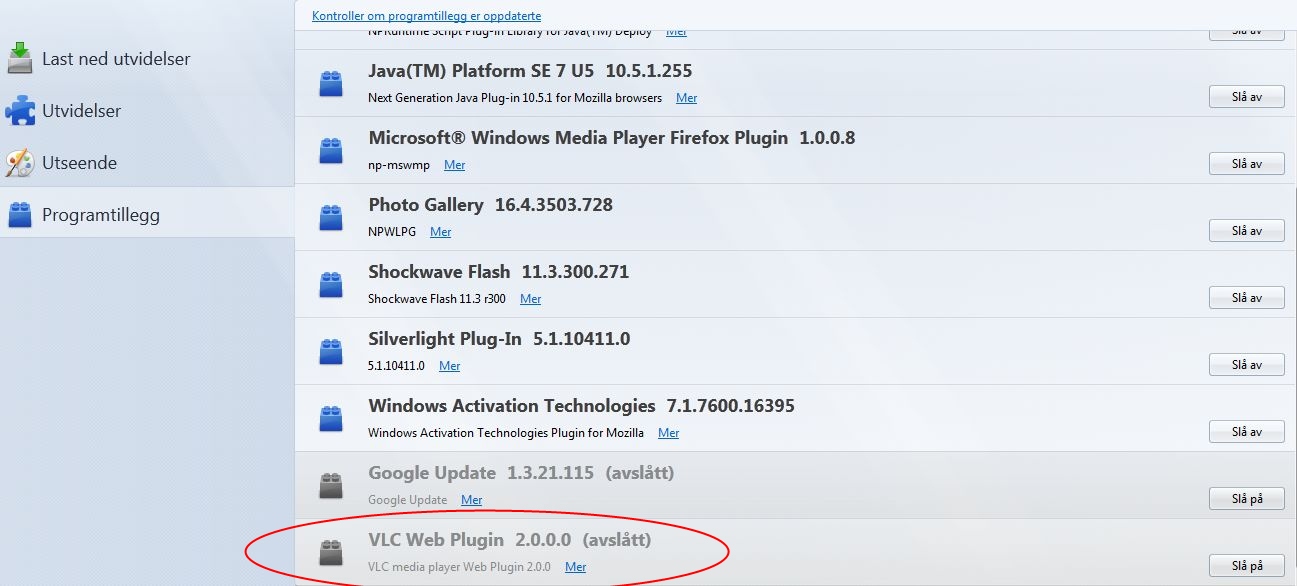1297x586 pixels.
Task: Select the Silverlight Plug-In list row
Action: tap(795, 351)
